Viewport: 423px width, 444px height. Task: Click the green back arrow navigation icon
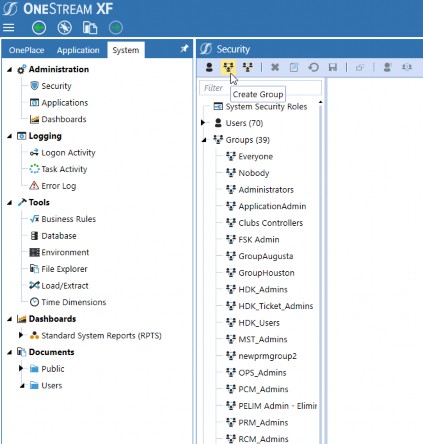39,27
